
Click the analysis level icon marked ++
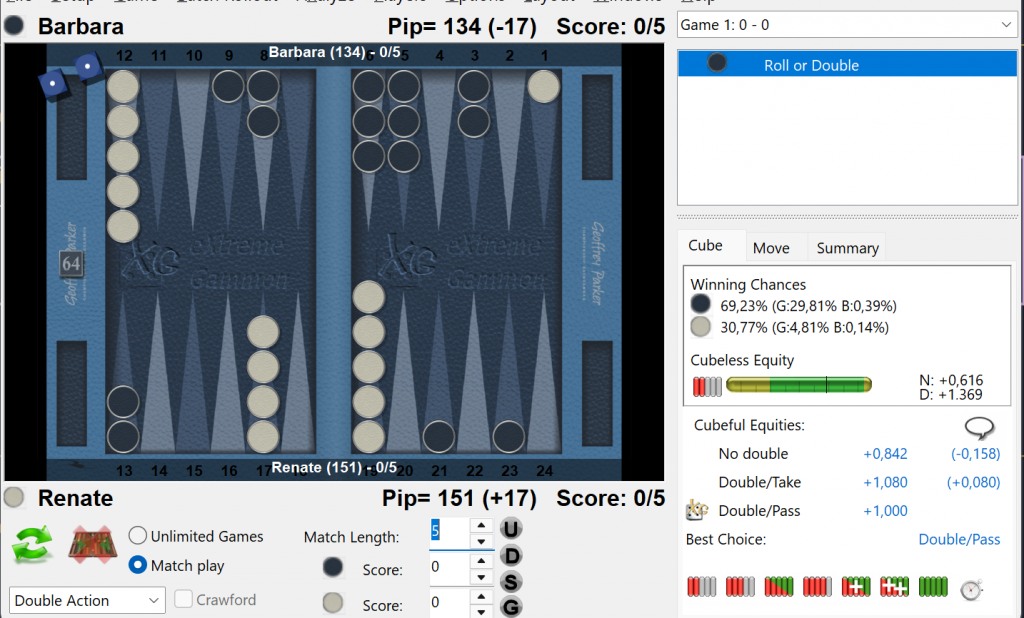(x=894, y=587)
